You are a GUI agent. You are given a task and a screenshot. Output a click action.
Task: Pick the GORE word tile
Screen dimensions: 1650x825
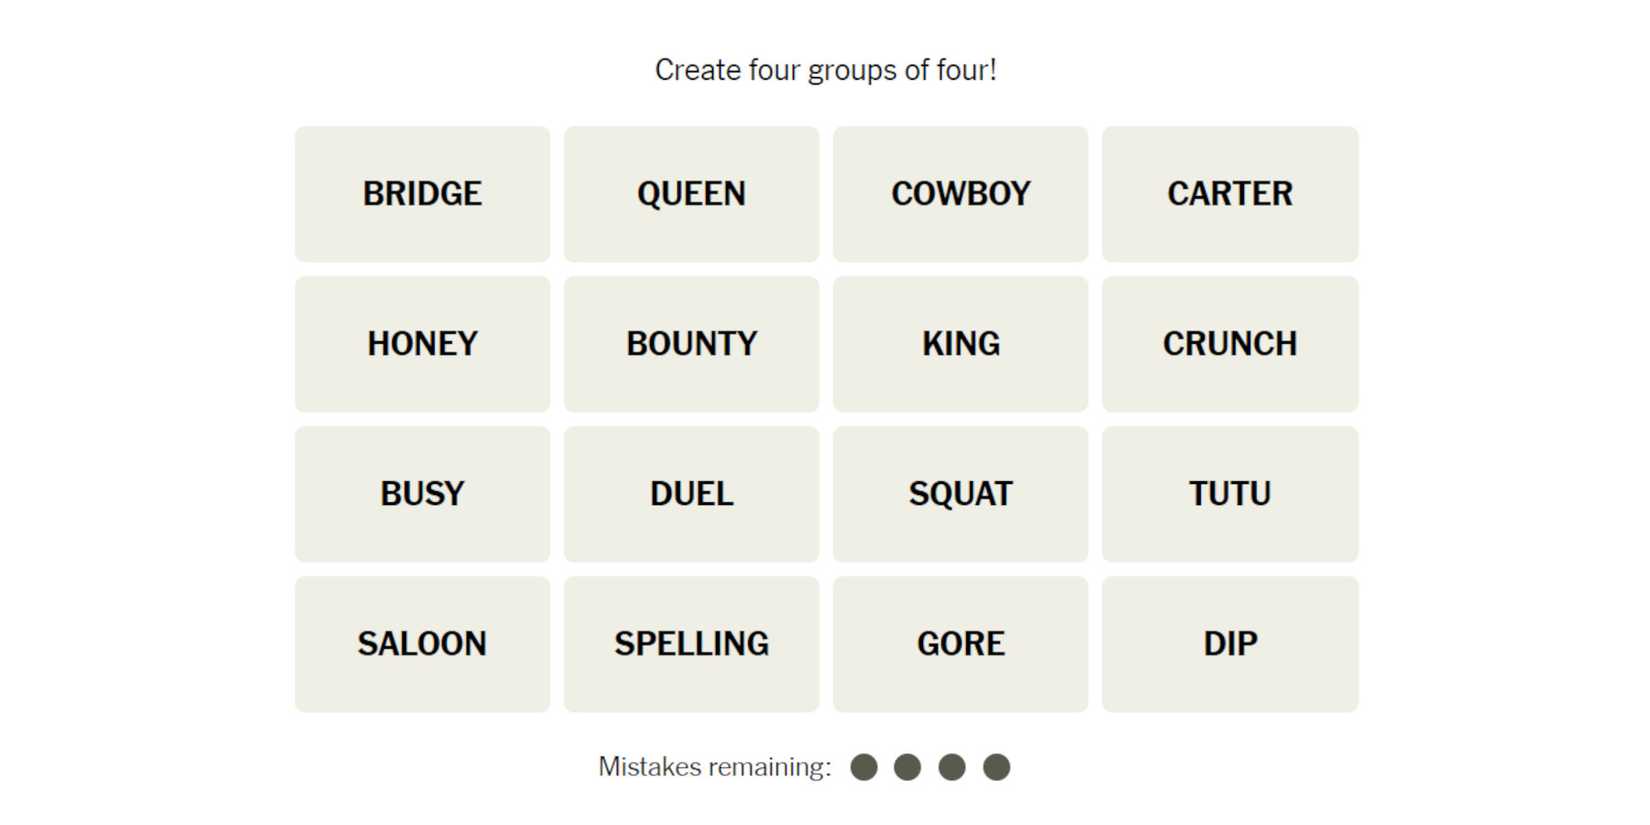960,644
